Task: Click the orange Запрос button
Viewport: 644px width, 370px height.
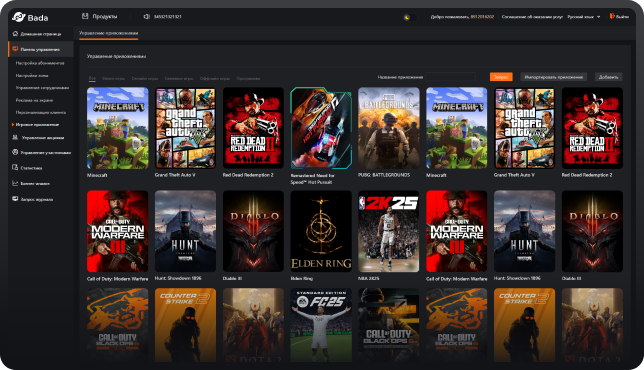Action: pyautogui.click(x=501, y=77)
